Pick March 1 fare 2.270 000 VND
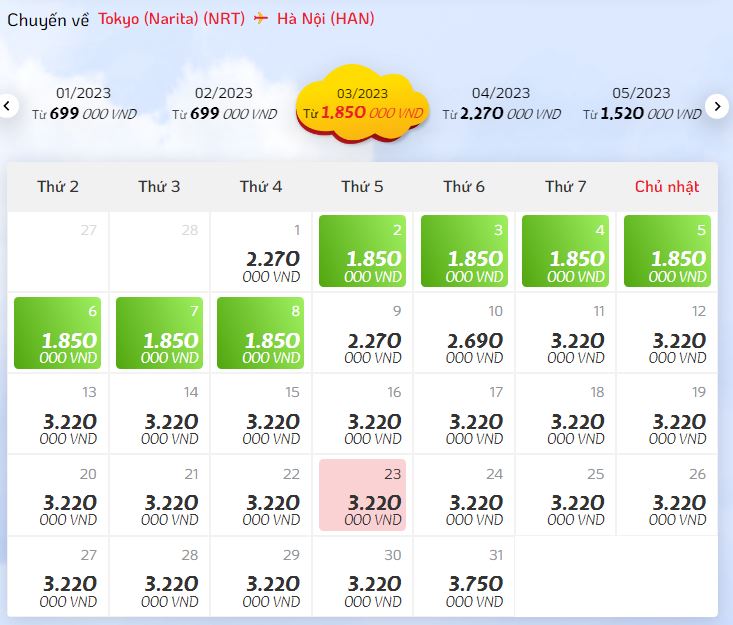Image resolution: width=733 pixels, height=625 pixels. (x=261, y=251)
